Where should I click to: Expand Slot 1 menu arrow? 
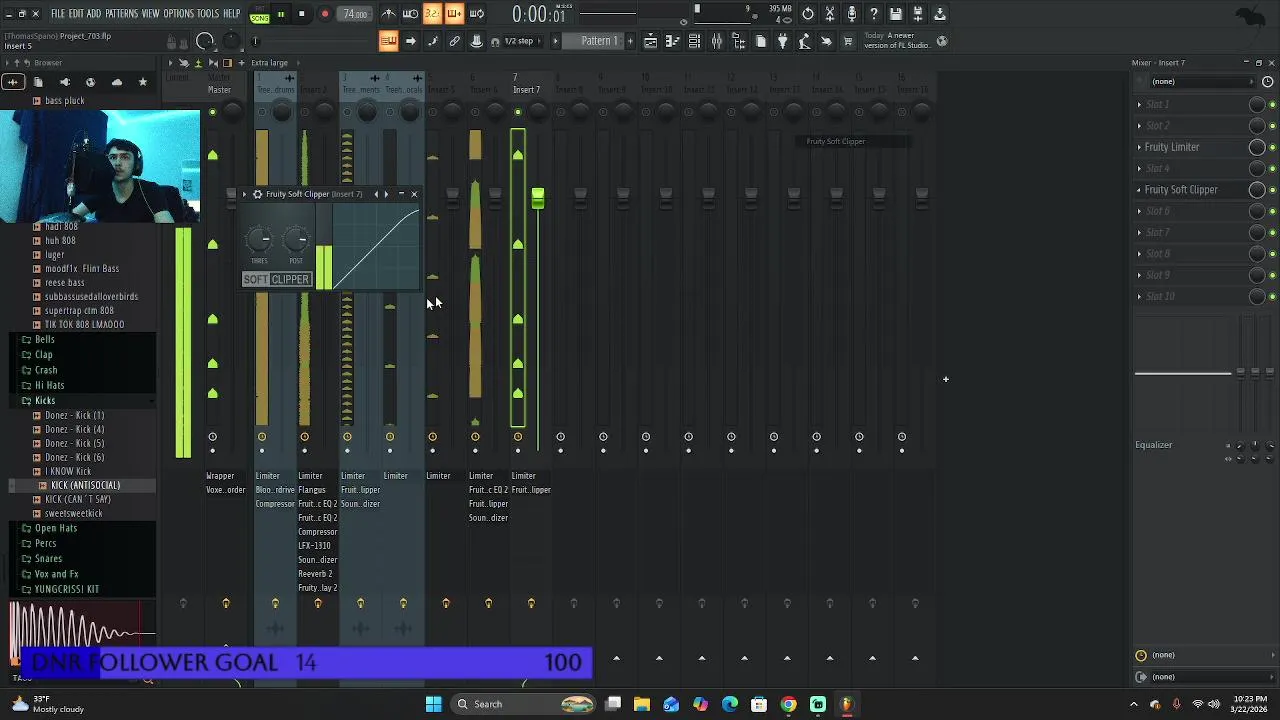1139,104
